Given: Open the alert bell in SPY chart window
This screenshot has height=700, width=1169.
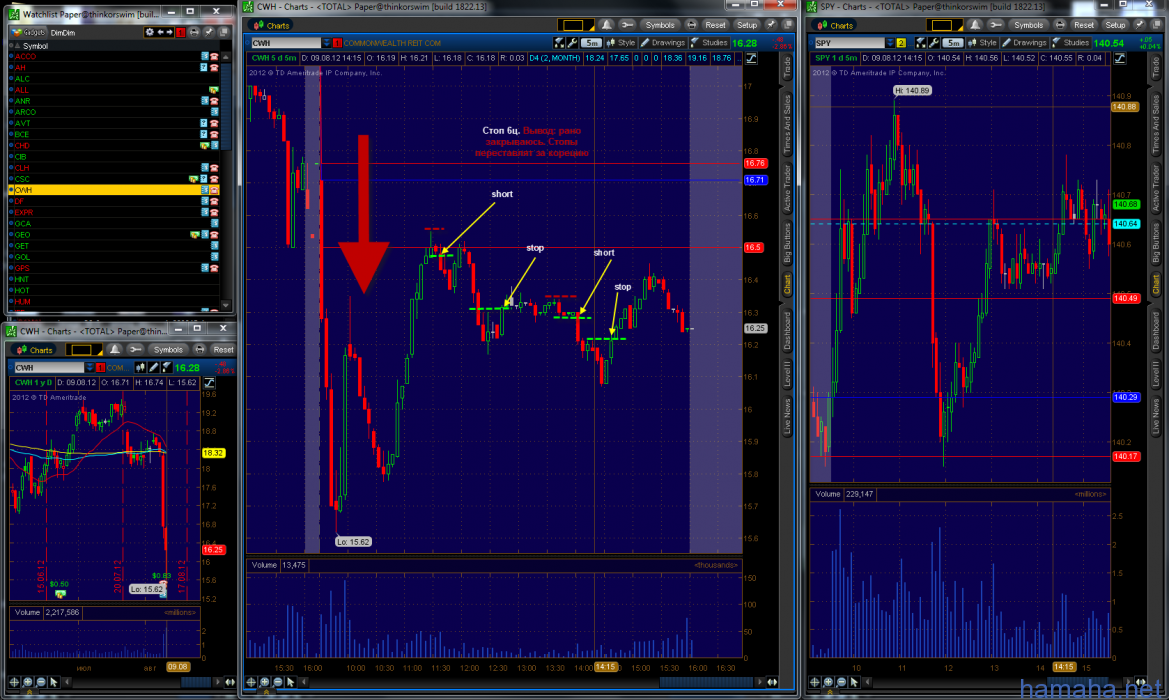Looking at the screenshot, I should tap(974, 25).
